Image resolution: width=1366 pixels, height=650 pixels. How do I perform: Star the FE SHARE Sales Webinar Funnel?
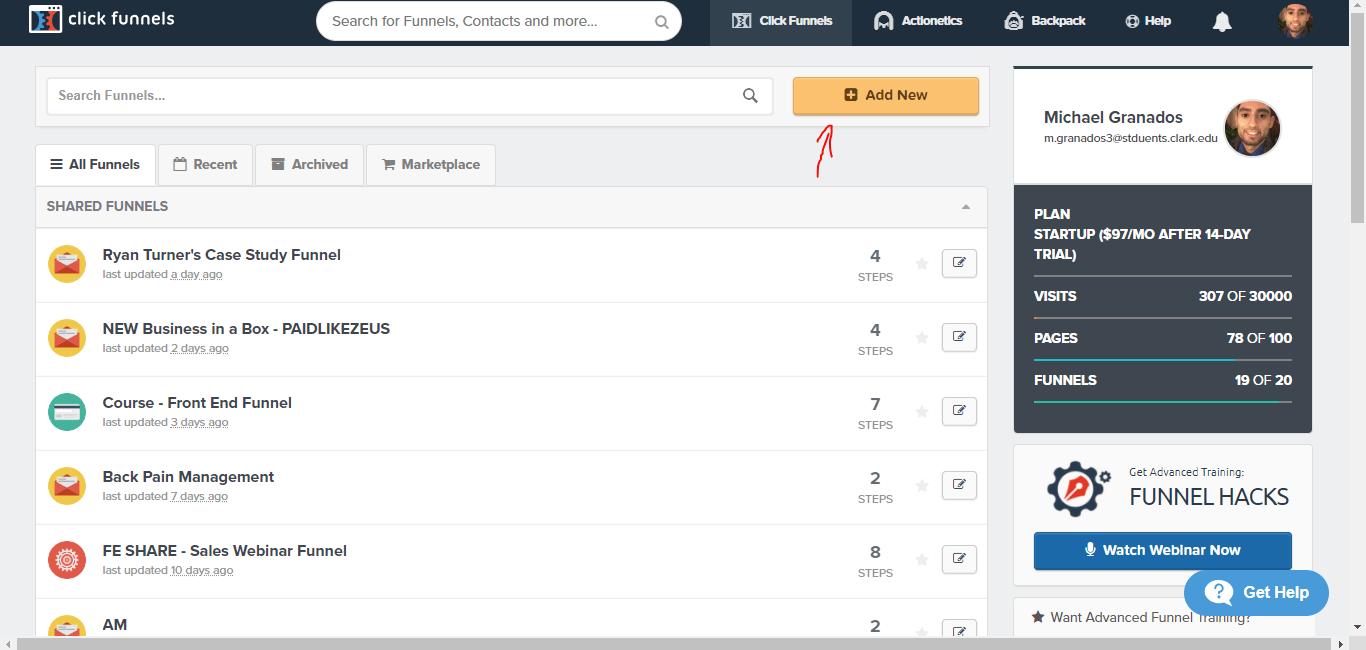point(922,560)
